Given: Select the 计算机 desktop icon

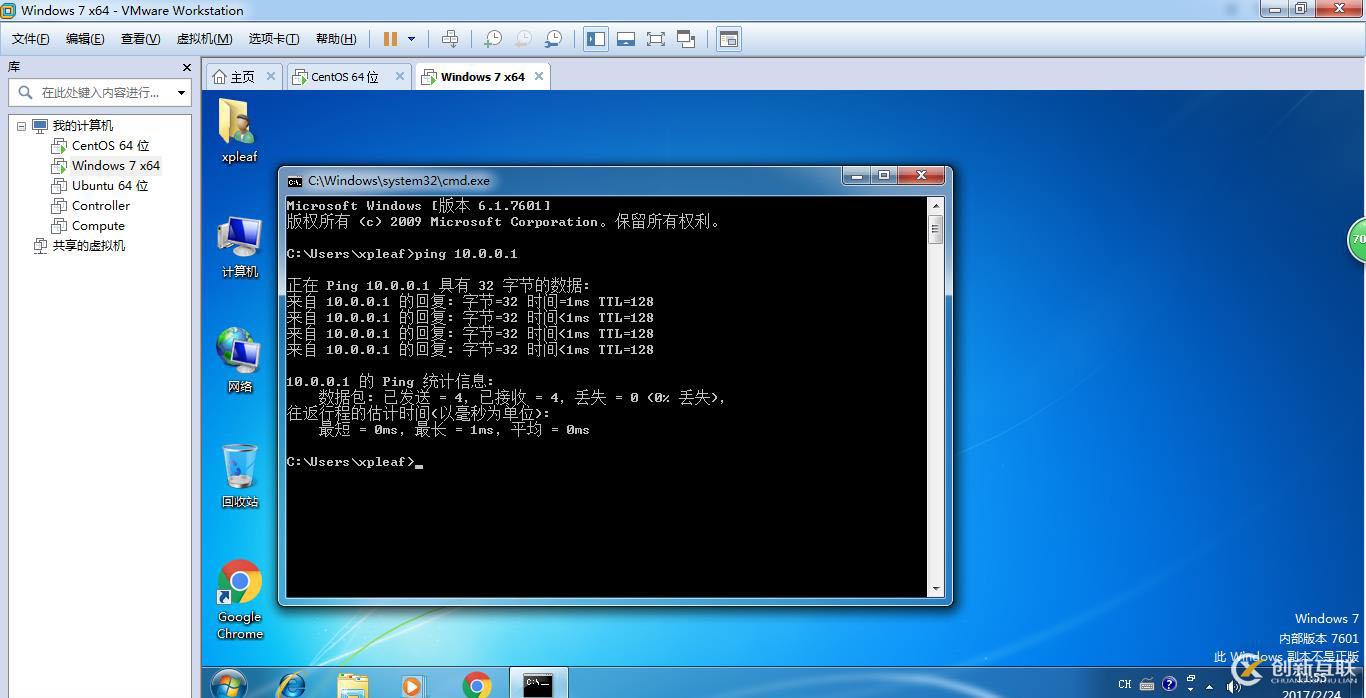Looking at the screenshot, I should click(239, 246).
